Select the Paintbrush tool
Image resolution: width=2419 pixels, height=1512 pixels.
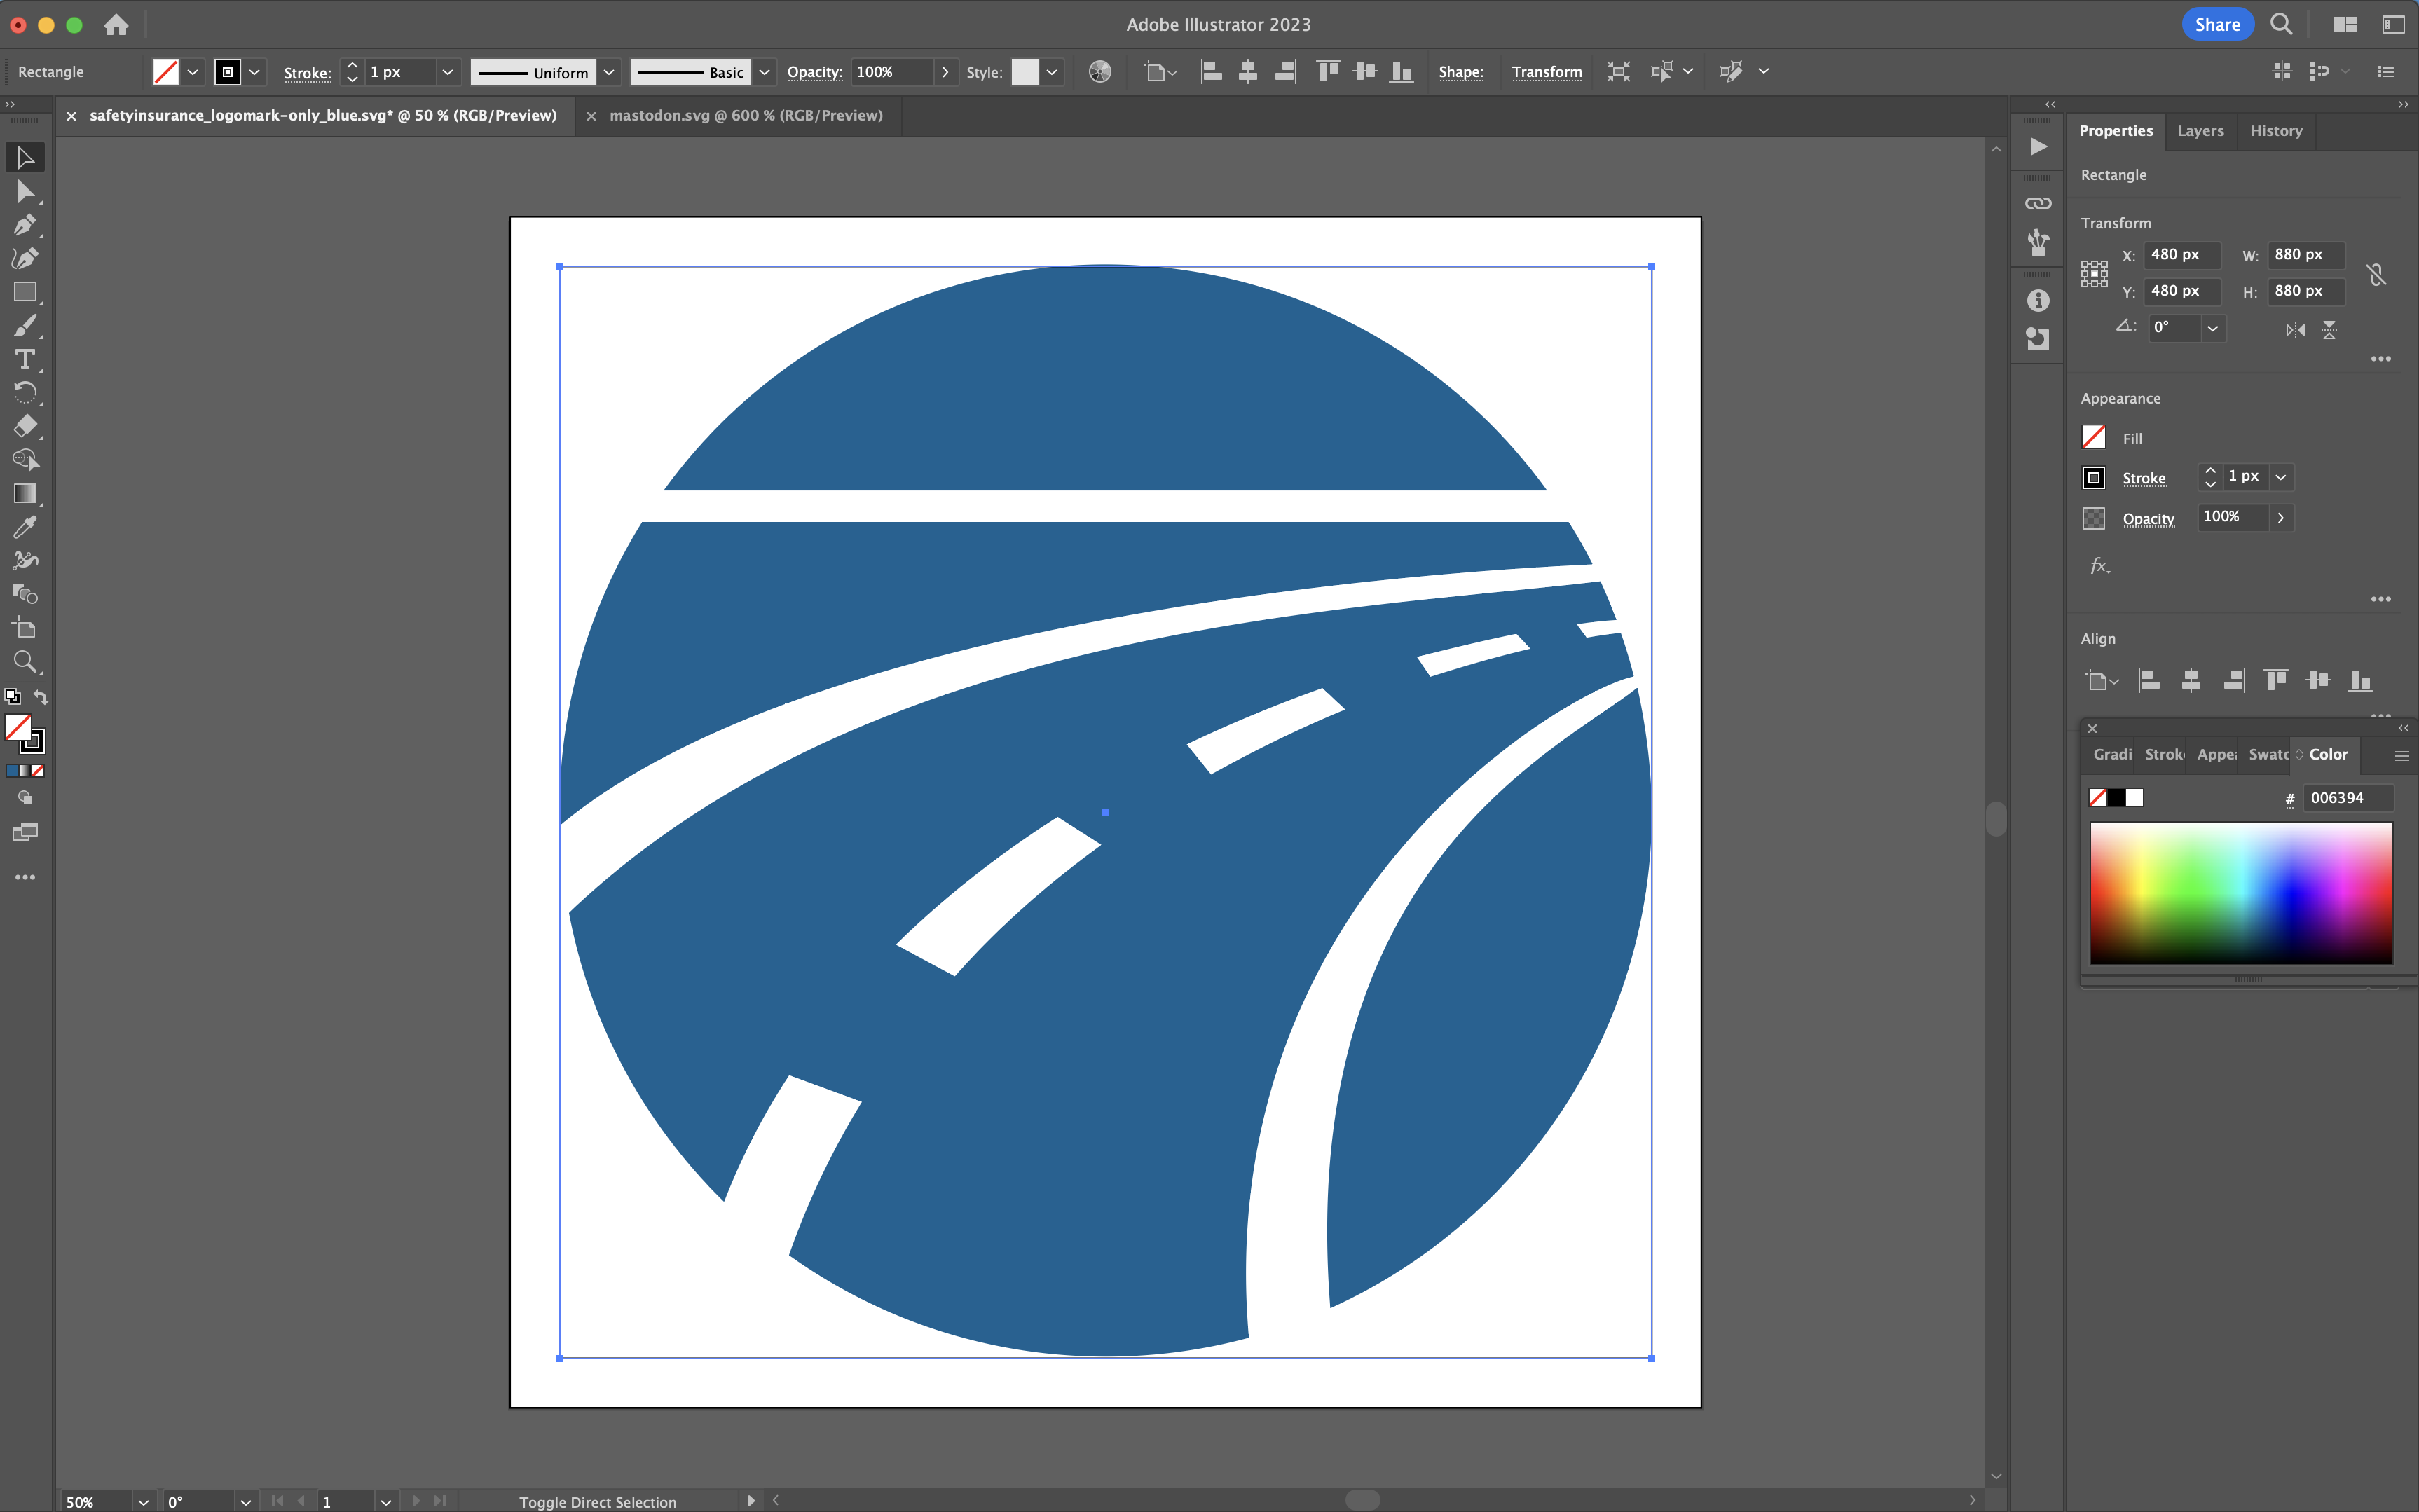point(25,326)
